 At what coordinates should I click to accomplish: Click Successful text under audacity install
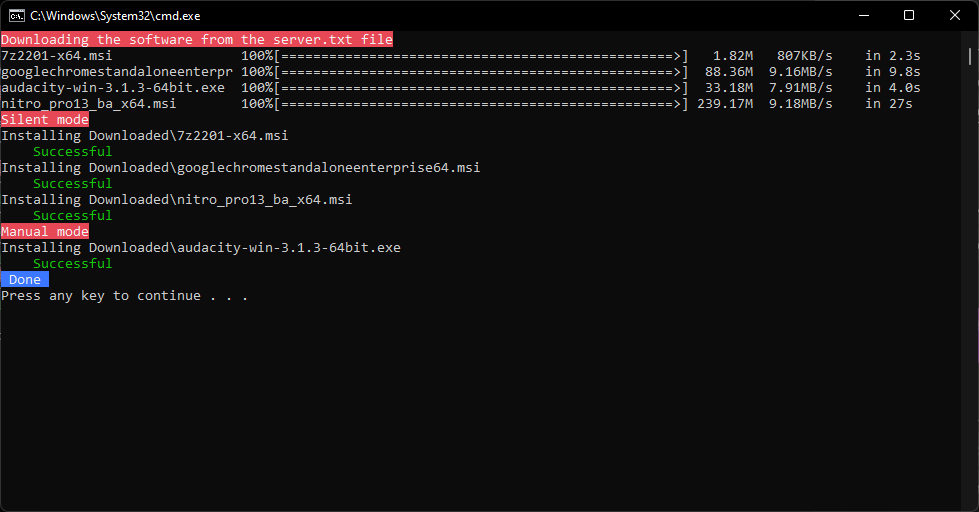coord(72,263)
